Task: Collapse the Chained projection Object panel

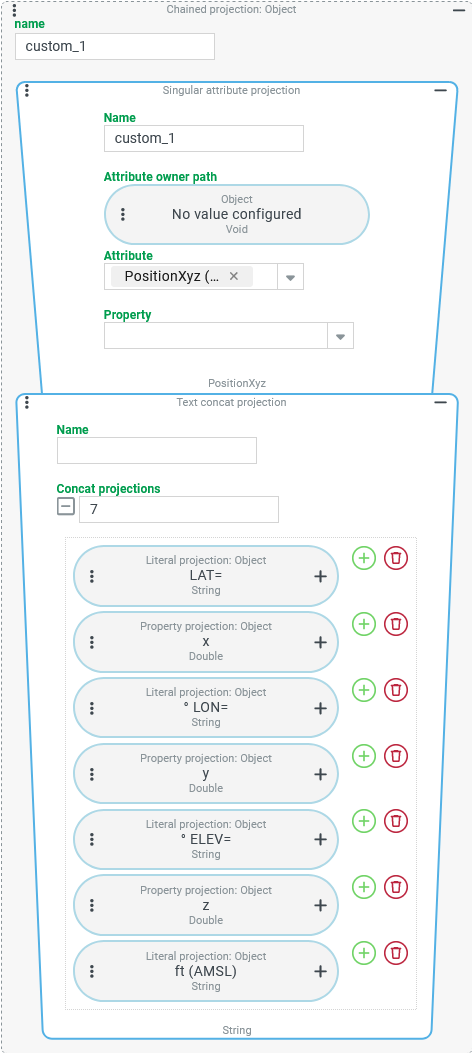Action: pyautogui.click(x=459, y=10)
